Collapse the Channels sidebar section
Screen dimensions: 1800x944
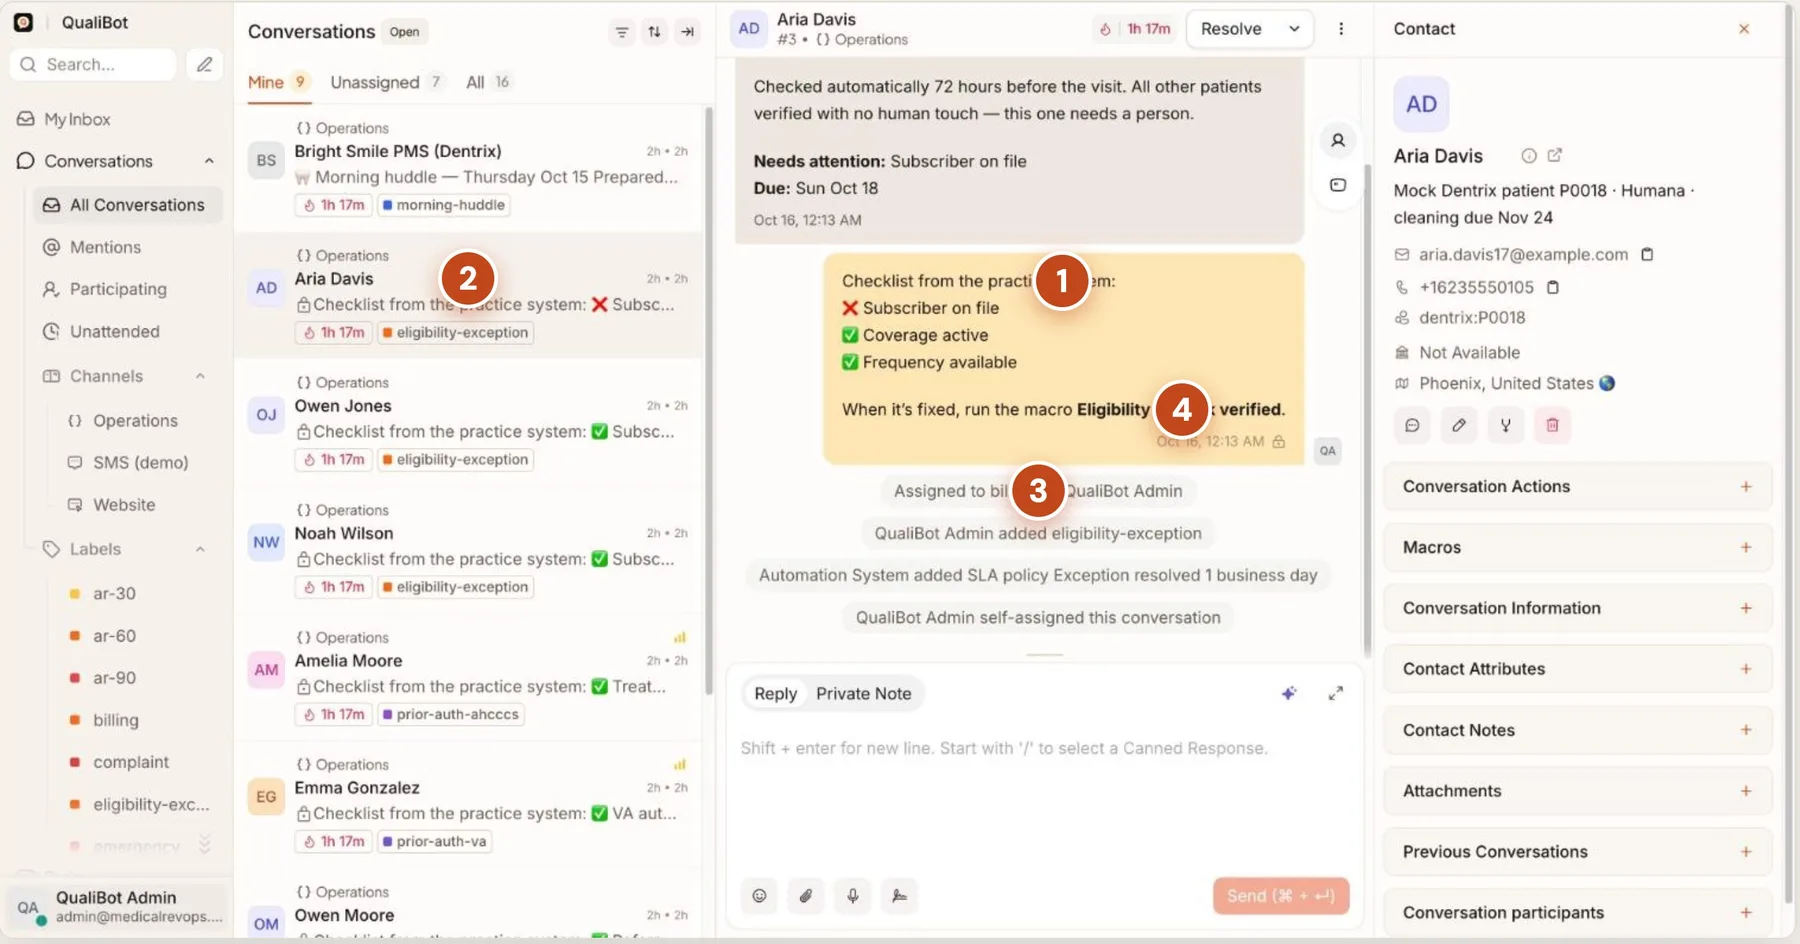[200, 376]
